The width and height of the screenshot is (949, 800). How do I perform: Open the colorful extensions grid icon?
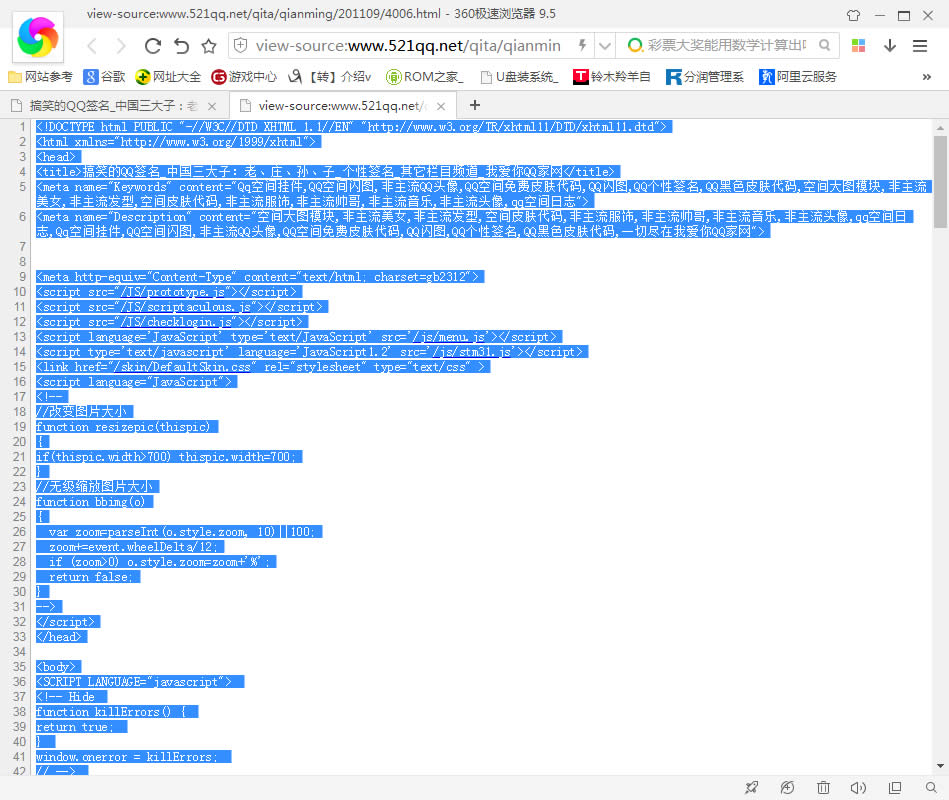(858, 46)
